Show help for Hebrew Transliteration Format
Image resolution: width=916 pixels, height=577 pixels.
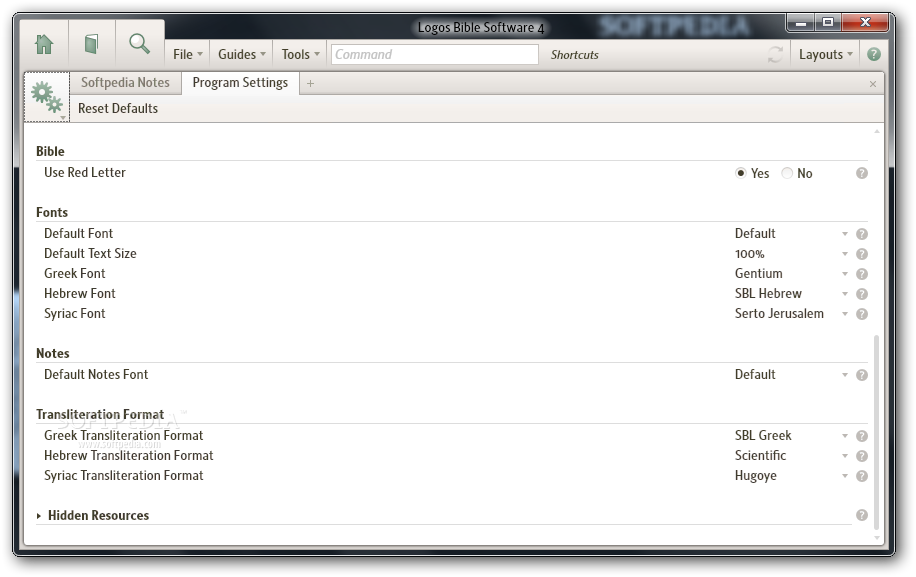pyautogui.click(x=862, y=456)
